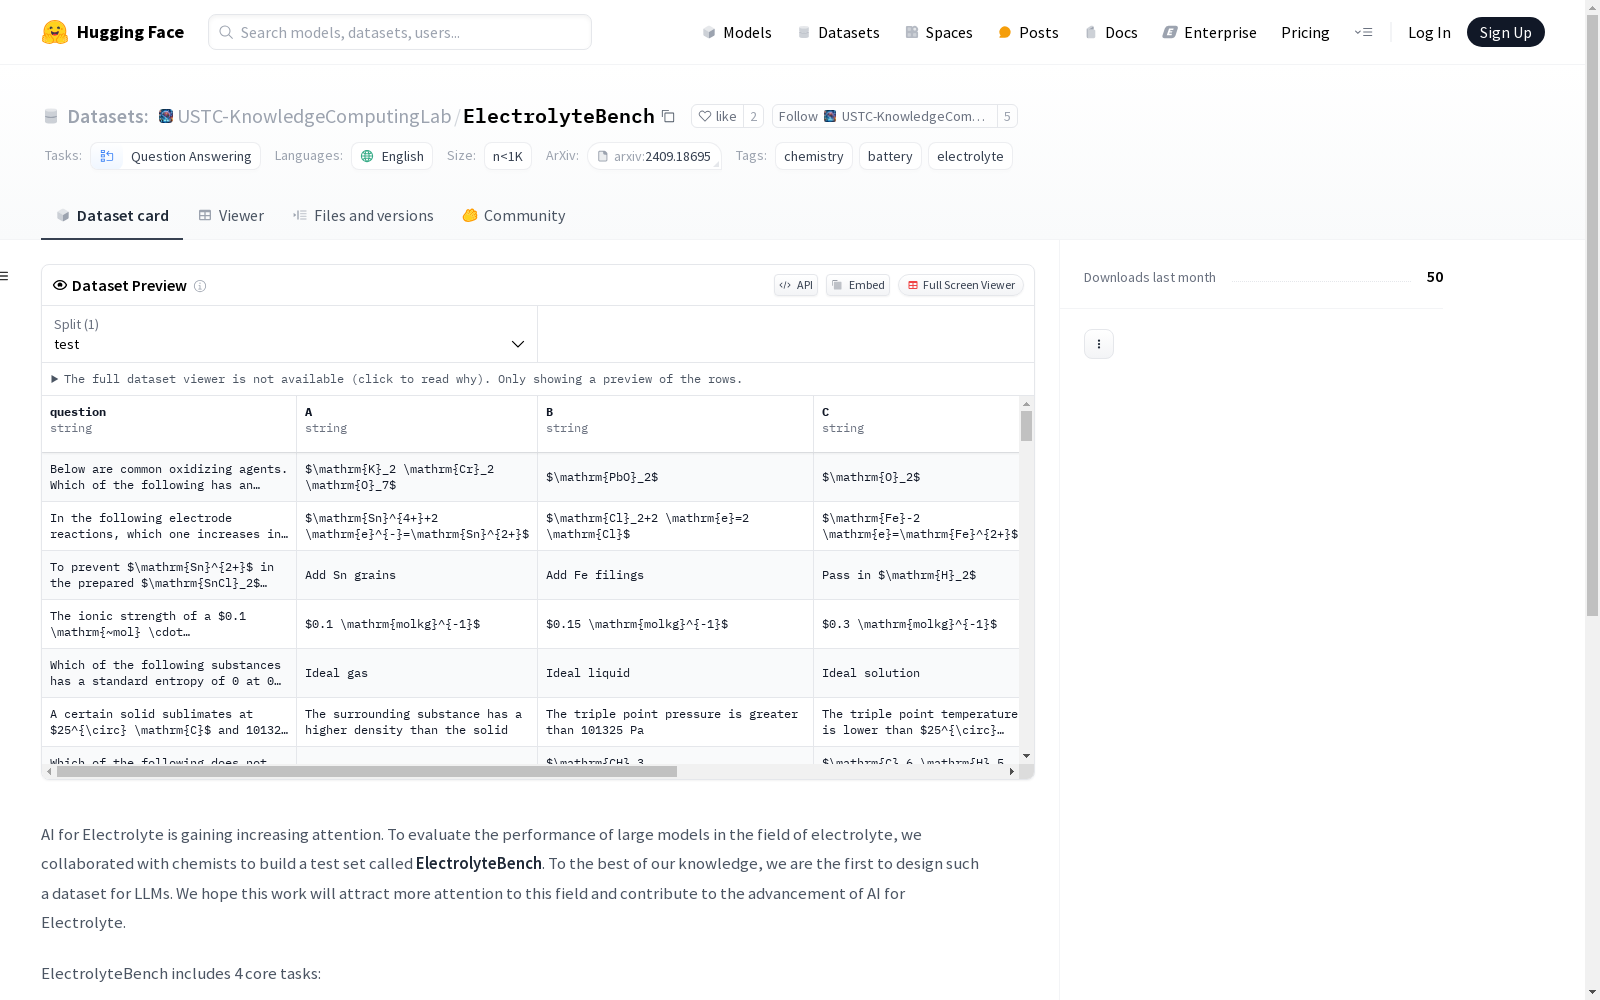Go to the Pricing page

(1305, 32)
